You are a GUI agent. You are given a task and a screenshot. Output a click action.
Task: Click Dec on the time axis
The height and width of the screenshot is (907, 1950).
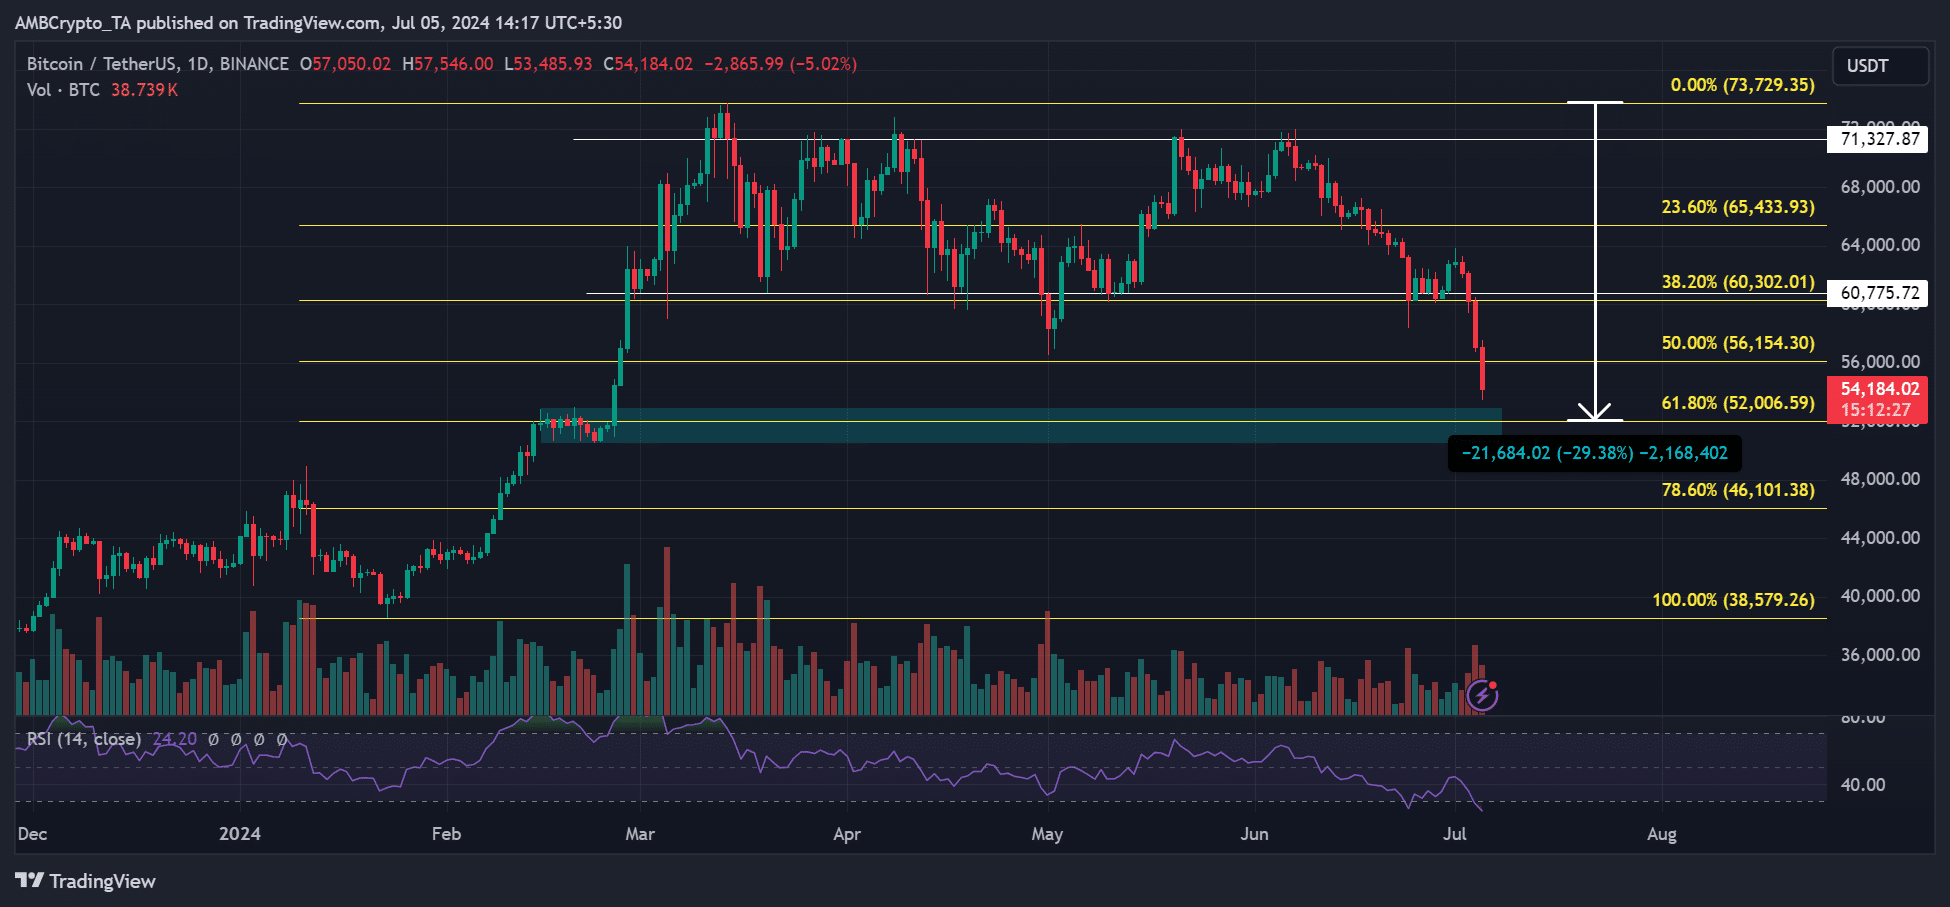coord(32,834)
